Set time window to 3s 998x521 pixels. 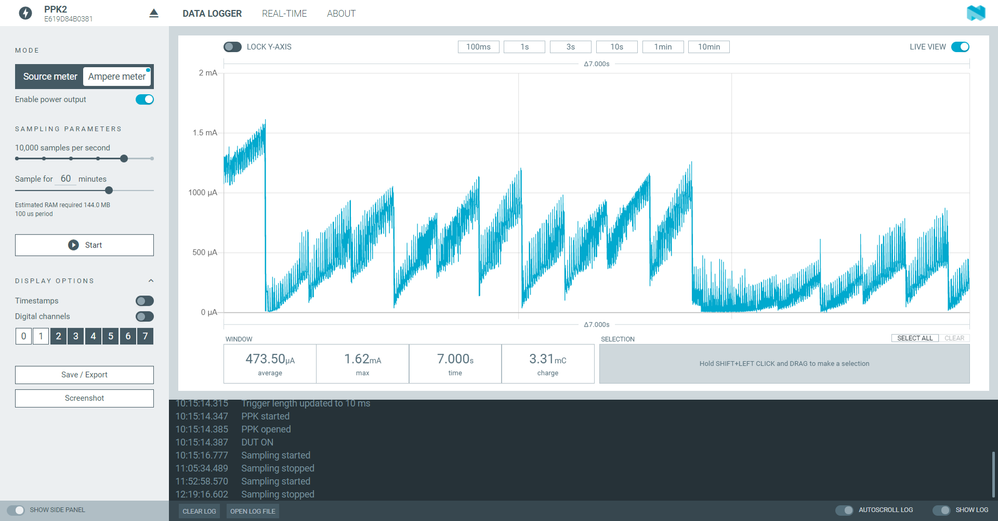click(571, 47)
